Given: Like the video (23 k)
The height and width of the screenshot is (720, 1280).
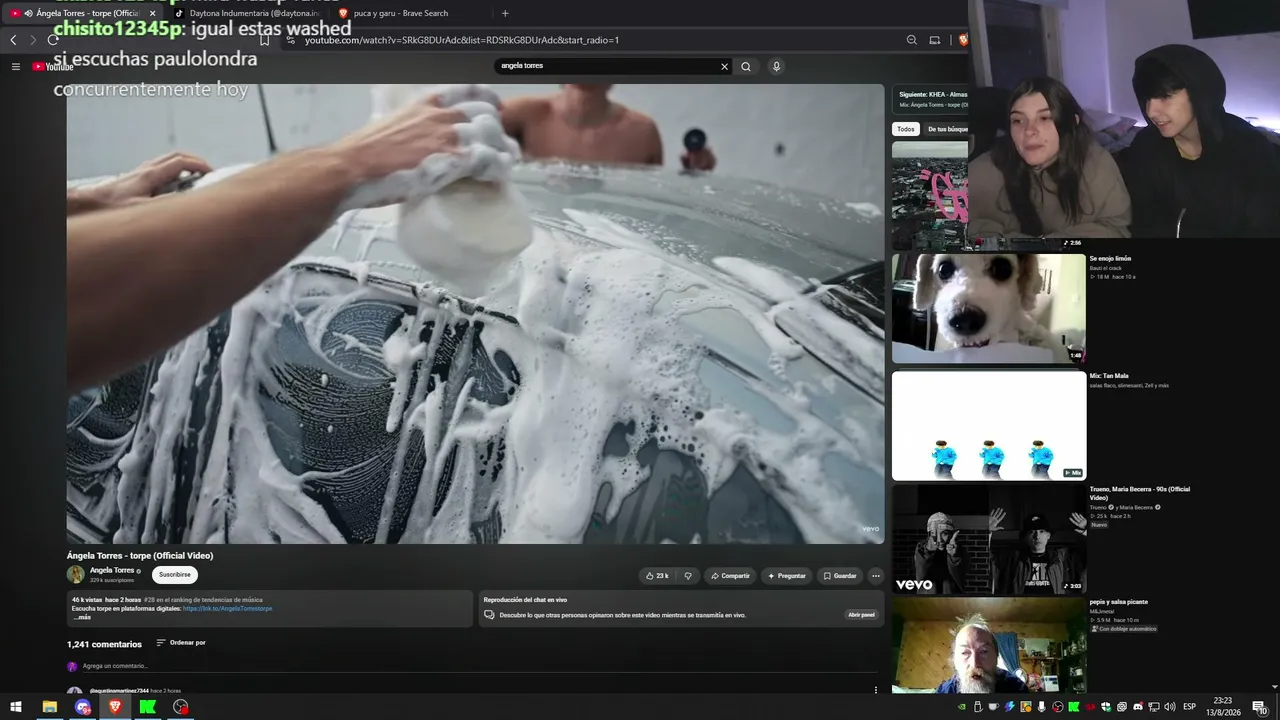Looking at the screenshot, I should point(657,576).
